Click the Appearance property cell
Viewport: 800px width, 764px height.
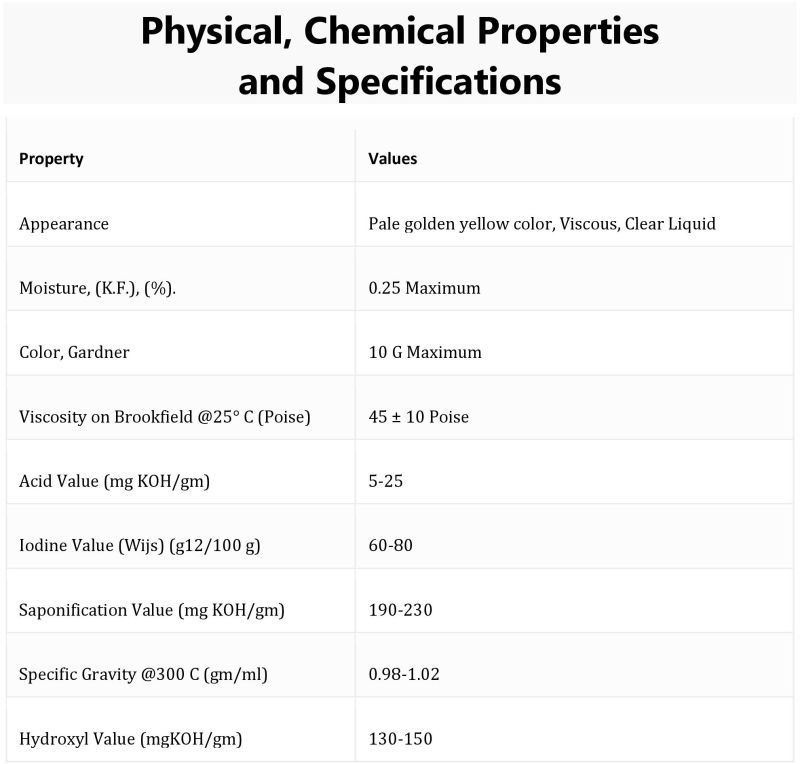click(x=64, y=224)
